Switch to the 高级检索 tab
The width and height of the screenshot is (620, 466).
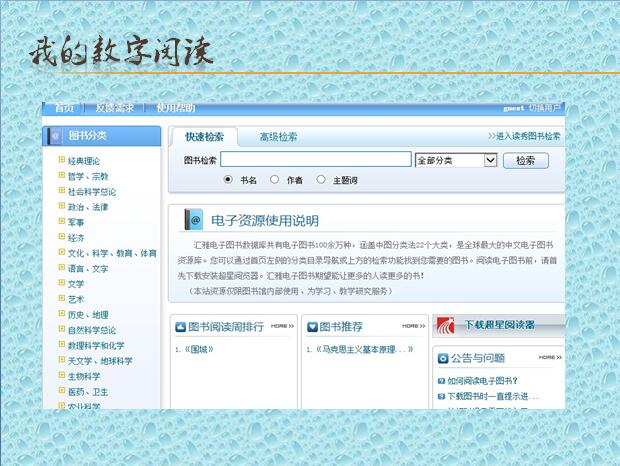pos(278,137)
